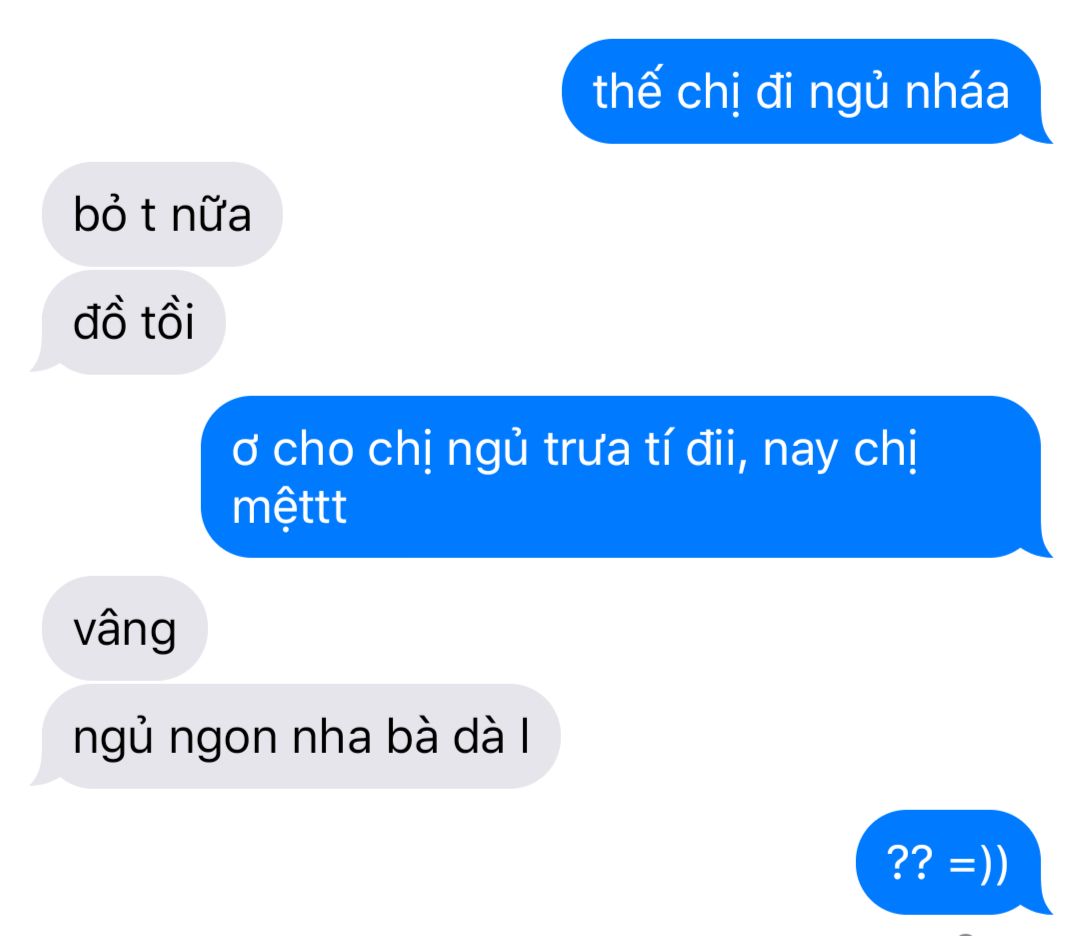Viewport: 1080px width, 936px height.
Task: Tap the "vâng" reply bubble
Action: pyautogui.click(x=125, y=628)
